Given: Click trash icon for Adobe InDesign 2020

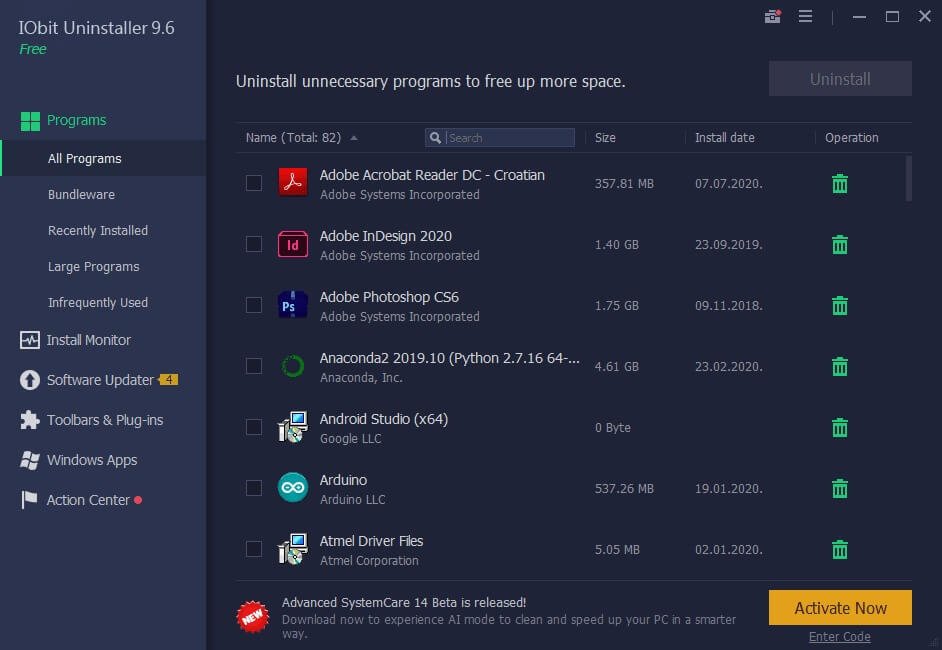Looking at the screenshot, I should 839,245.
